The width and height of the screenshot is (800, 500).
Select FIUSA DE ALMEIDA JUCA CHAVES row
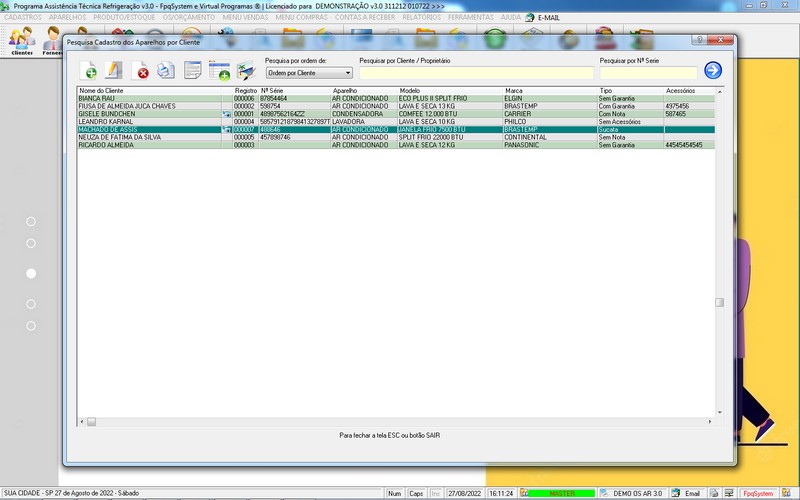point(396,106)
